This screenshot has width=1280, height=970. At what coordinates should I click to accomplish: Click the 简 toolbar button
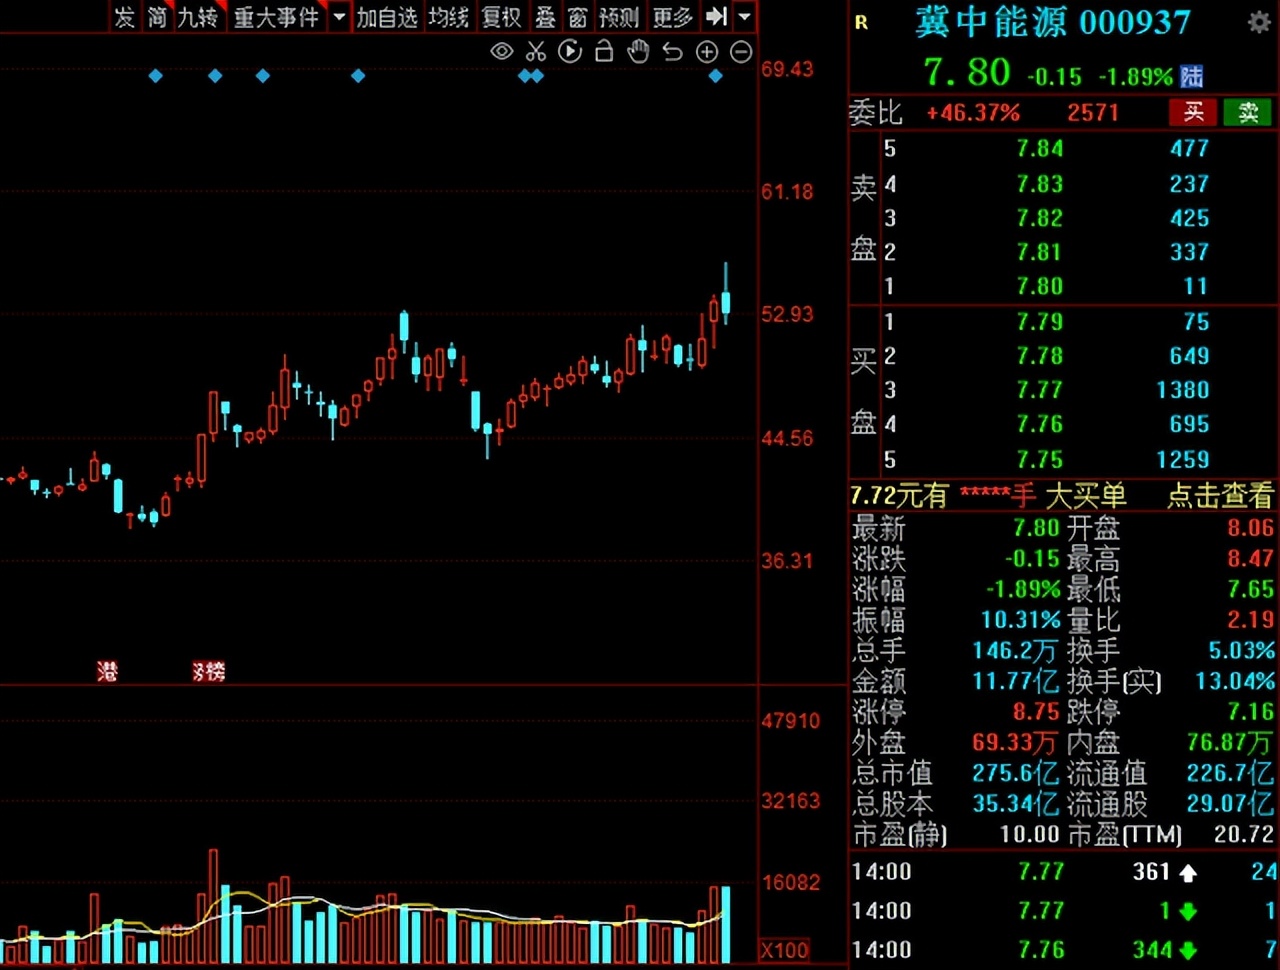click(x=157, y=17)
